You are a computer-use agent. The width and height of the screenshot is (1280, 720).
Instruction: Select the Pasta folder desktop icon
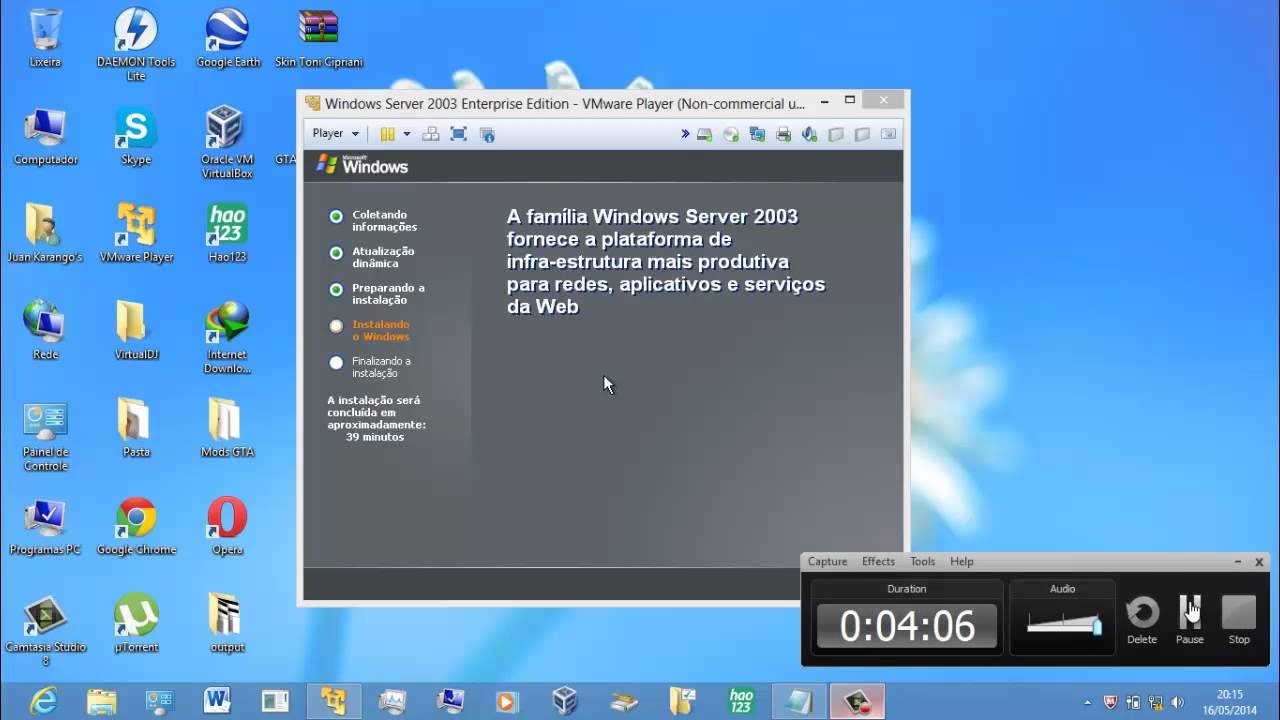(136, 429)
